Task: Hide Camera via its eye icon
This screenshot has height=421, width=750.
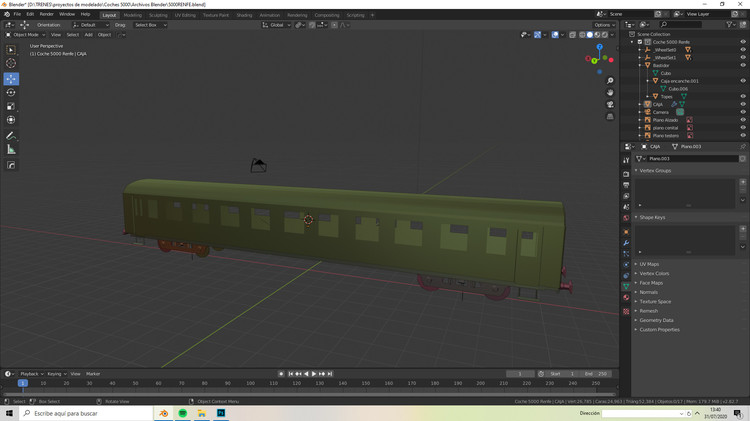Action: (x=743, y=112)
